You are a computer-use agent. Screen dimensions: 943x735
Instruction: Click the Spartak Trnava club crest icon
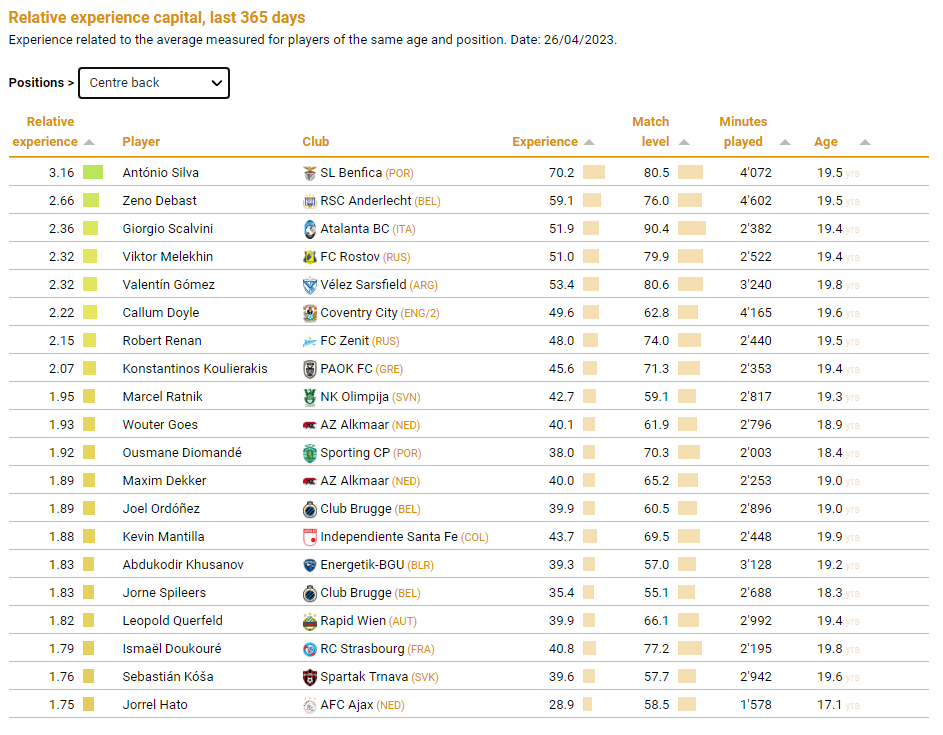309,677
